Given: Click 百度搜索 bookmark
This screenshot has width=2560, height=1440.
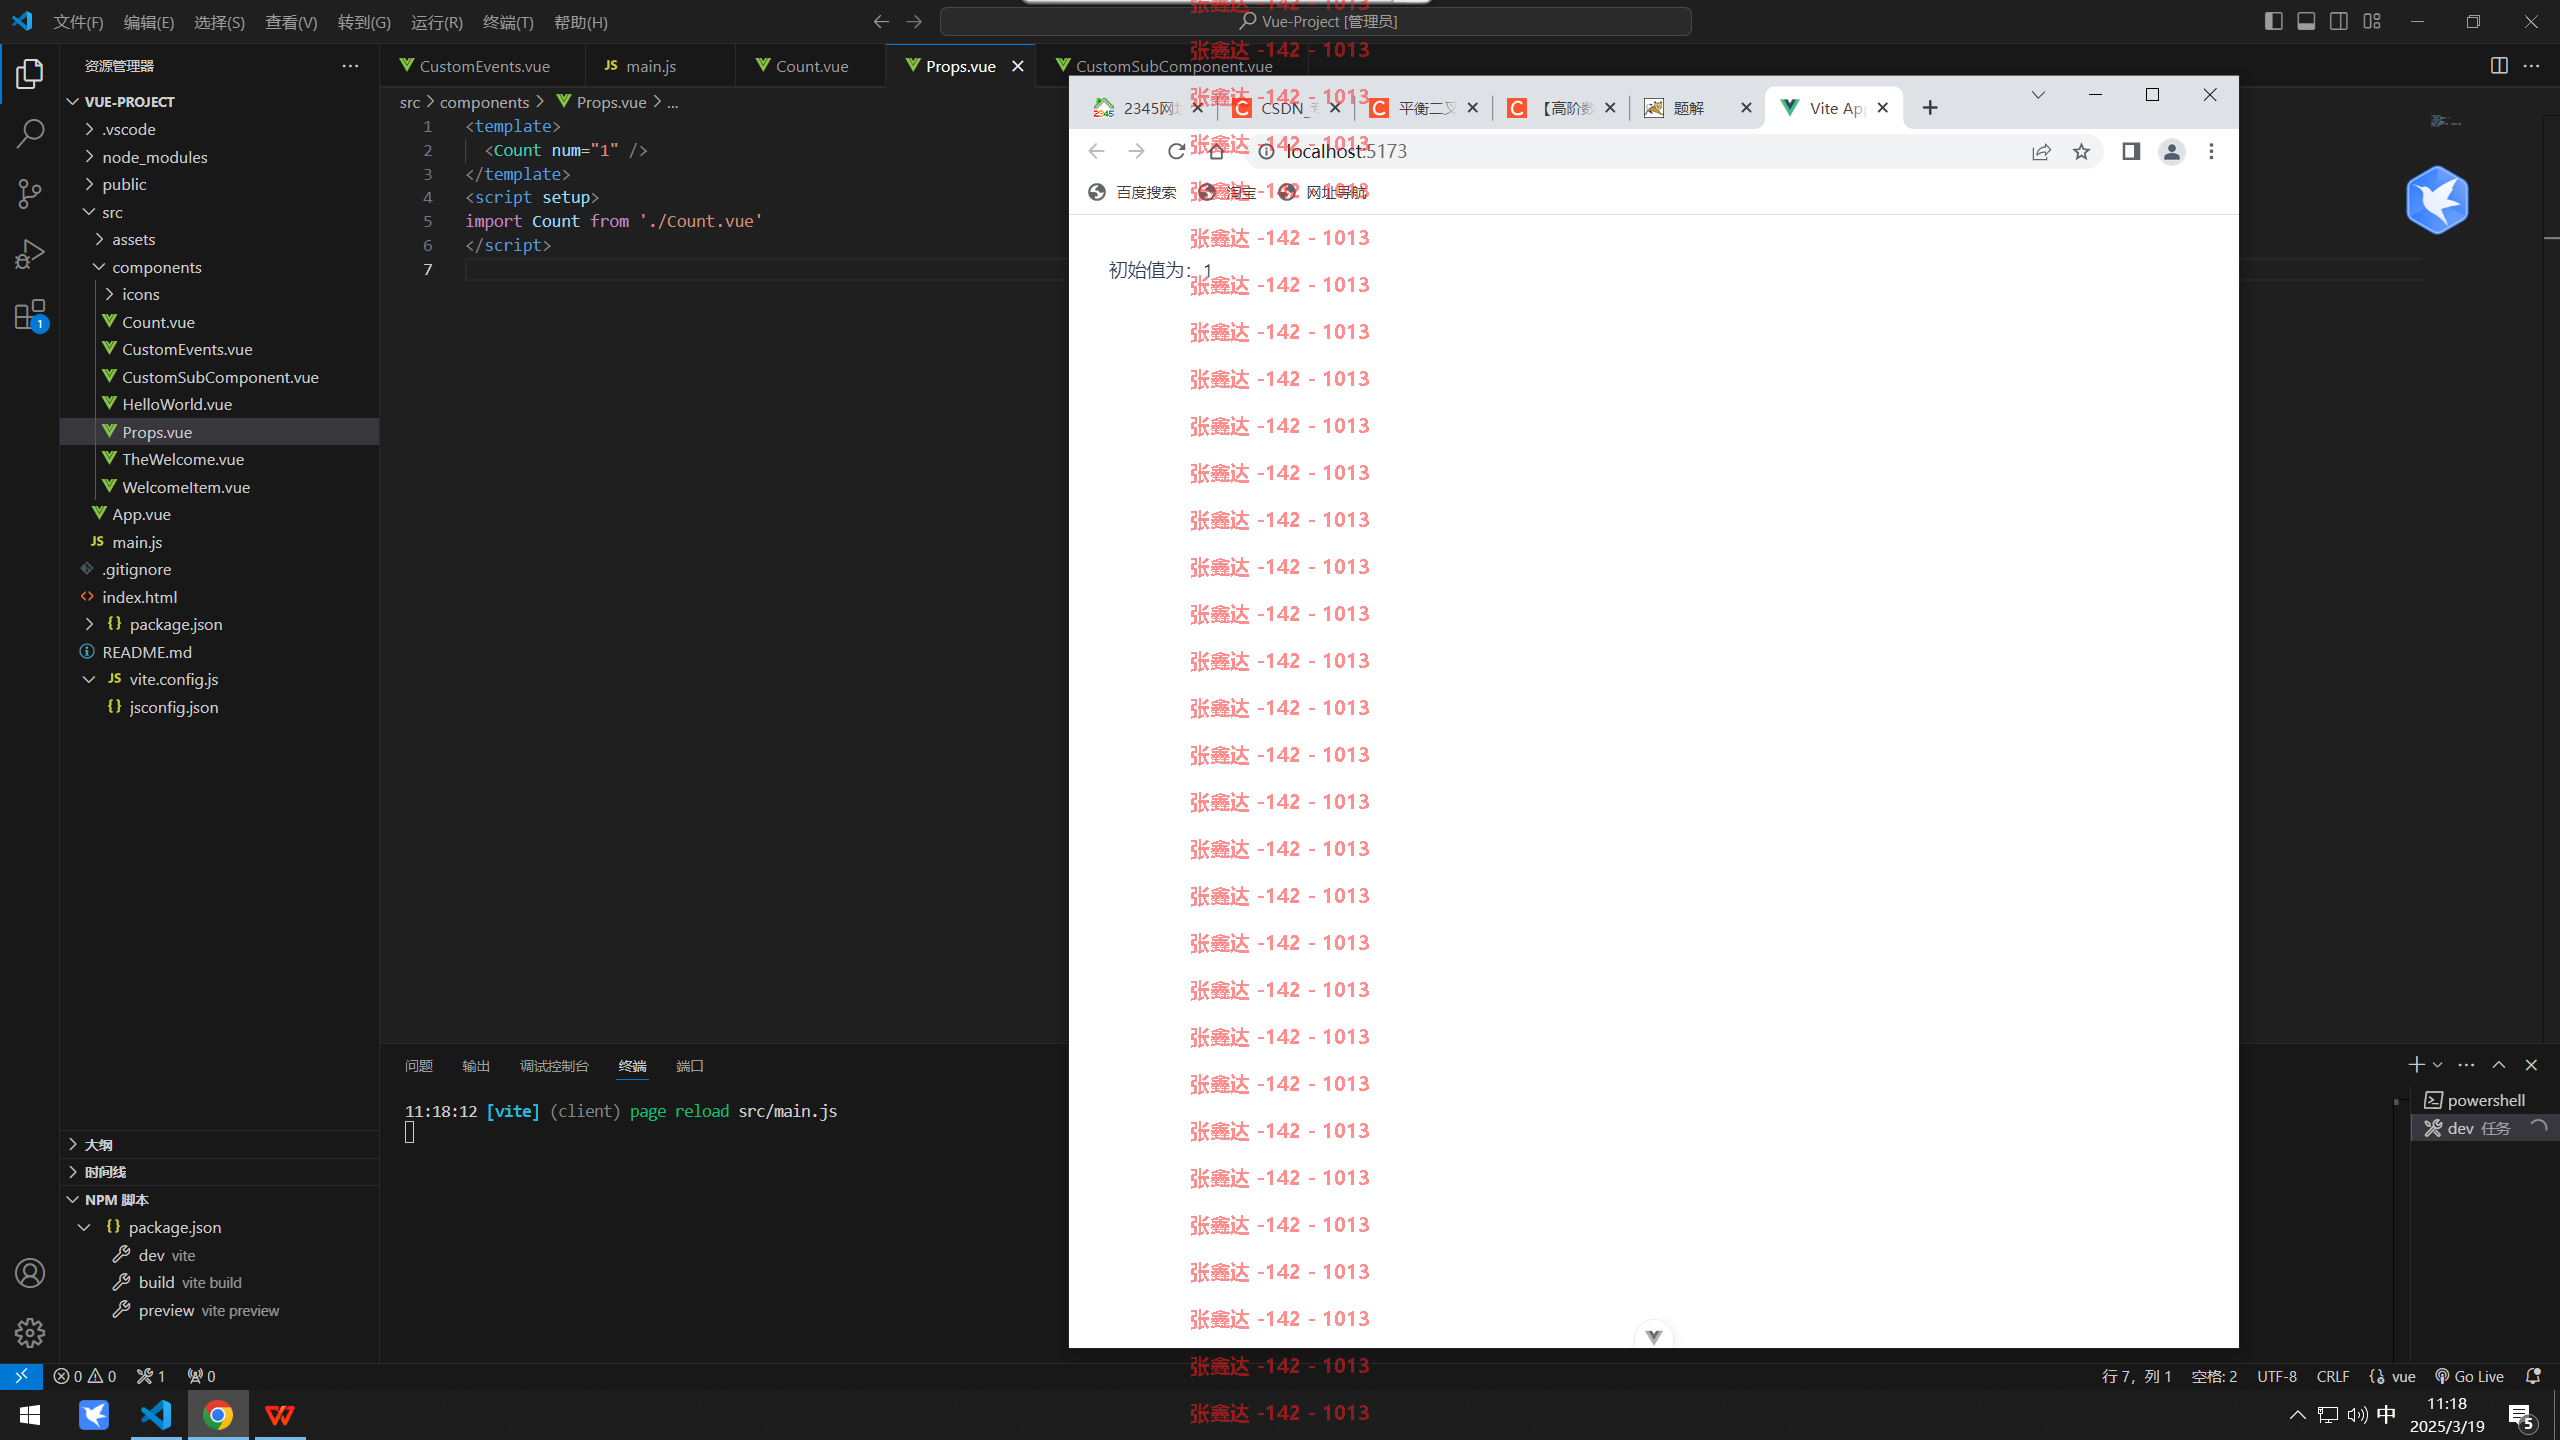Looking at the screenshot, I should (1132, 192).
